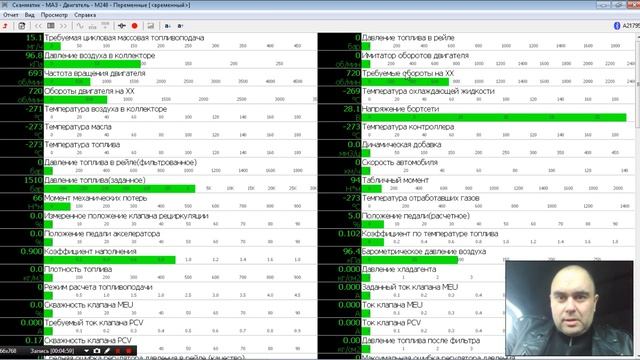Select 'Барометрическое давление воздуха' parameter
The image size is (640, 360).
(424, 251)
